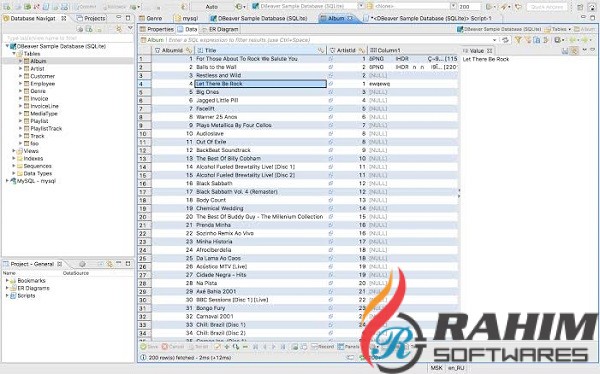Switch to the Genre editor tab

[151, 18]
